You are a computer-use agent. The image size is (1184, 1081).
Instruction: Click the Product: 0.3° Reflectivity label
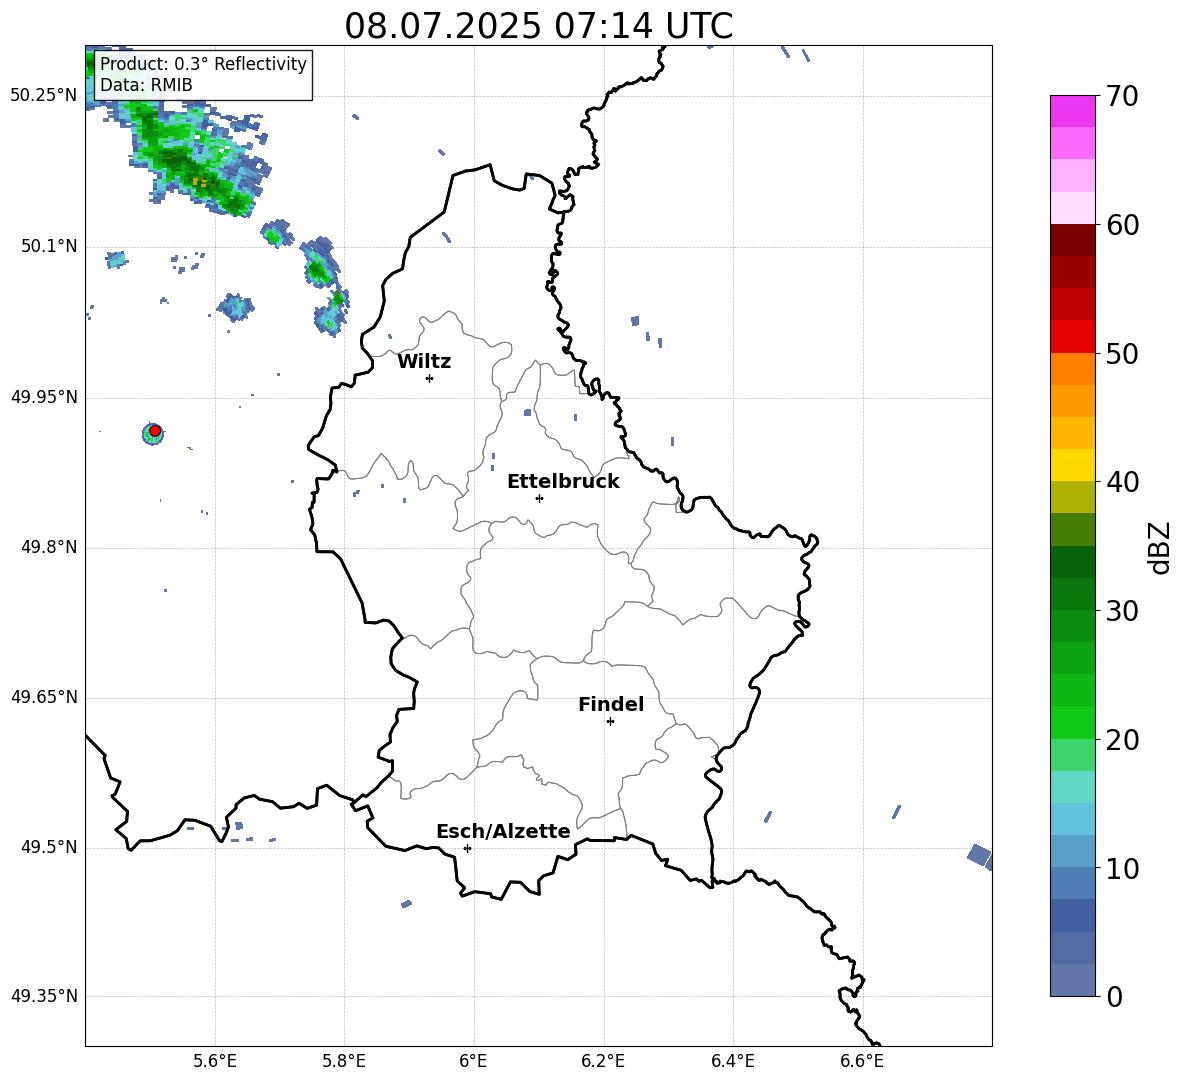(203, 63)
